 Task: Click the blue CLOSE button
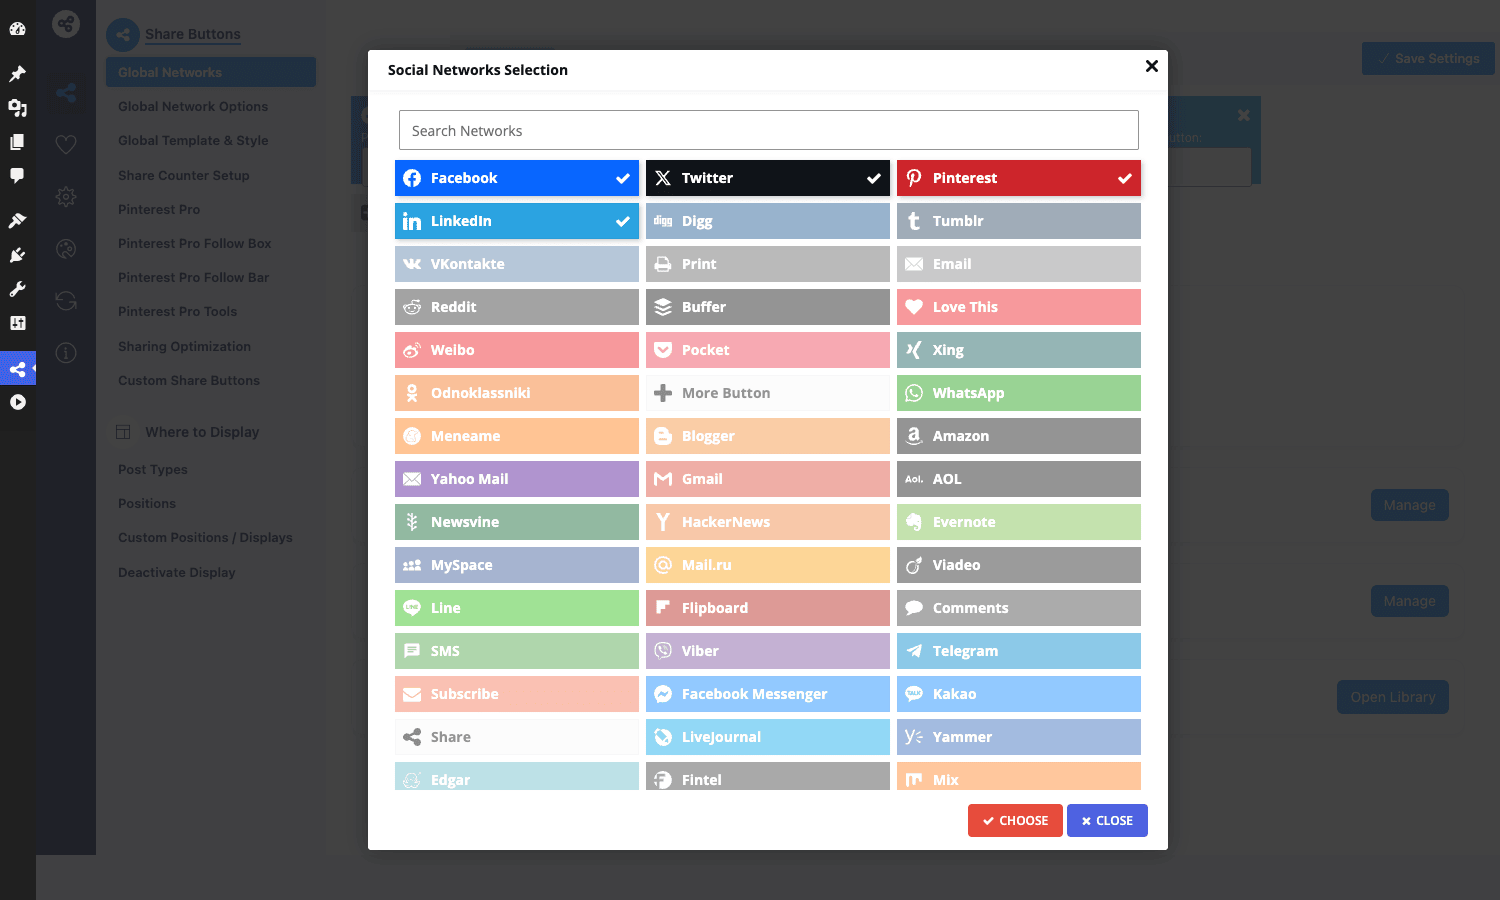(1107, 820)
